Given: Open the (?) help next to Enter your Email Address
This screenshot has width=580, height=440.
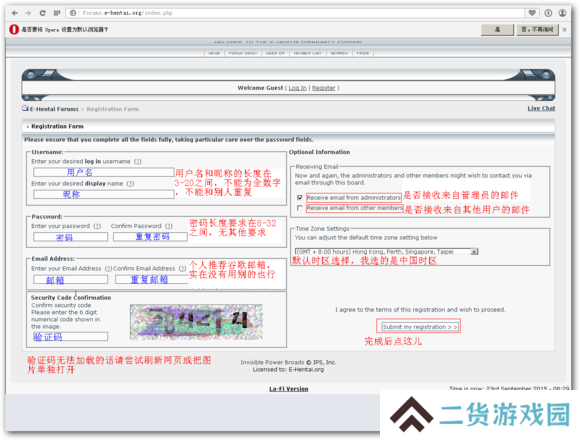Looking at the screenshot, I should tap(108, 269).
